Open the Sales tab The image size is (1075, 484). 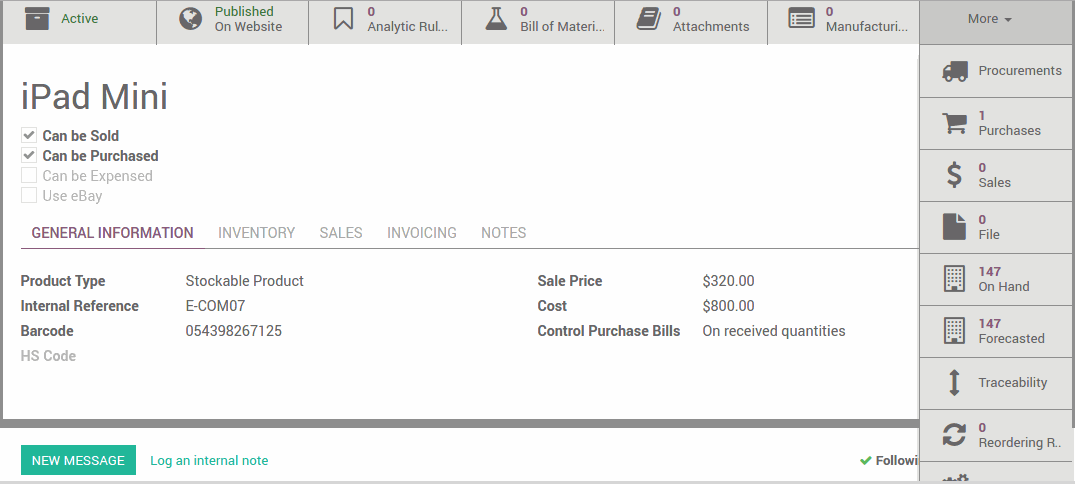pos(341,233)
